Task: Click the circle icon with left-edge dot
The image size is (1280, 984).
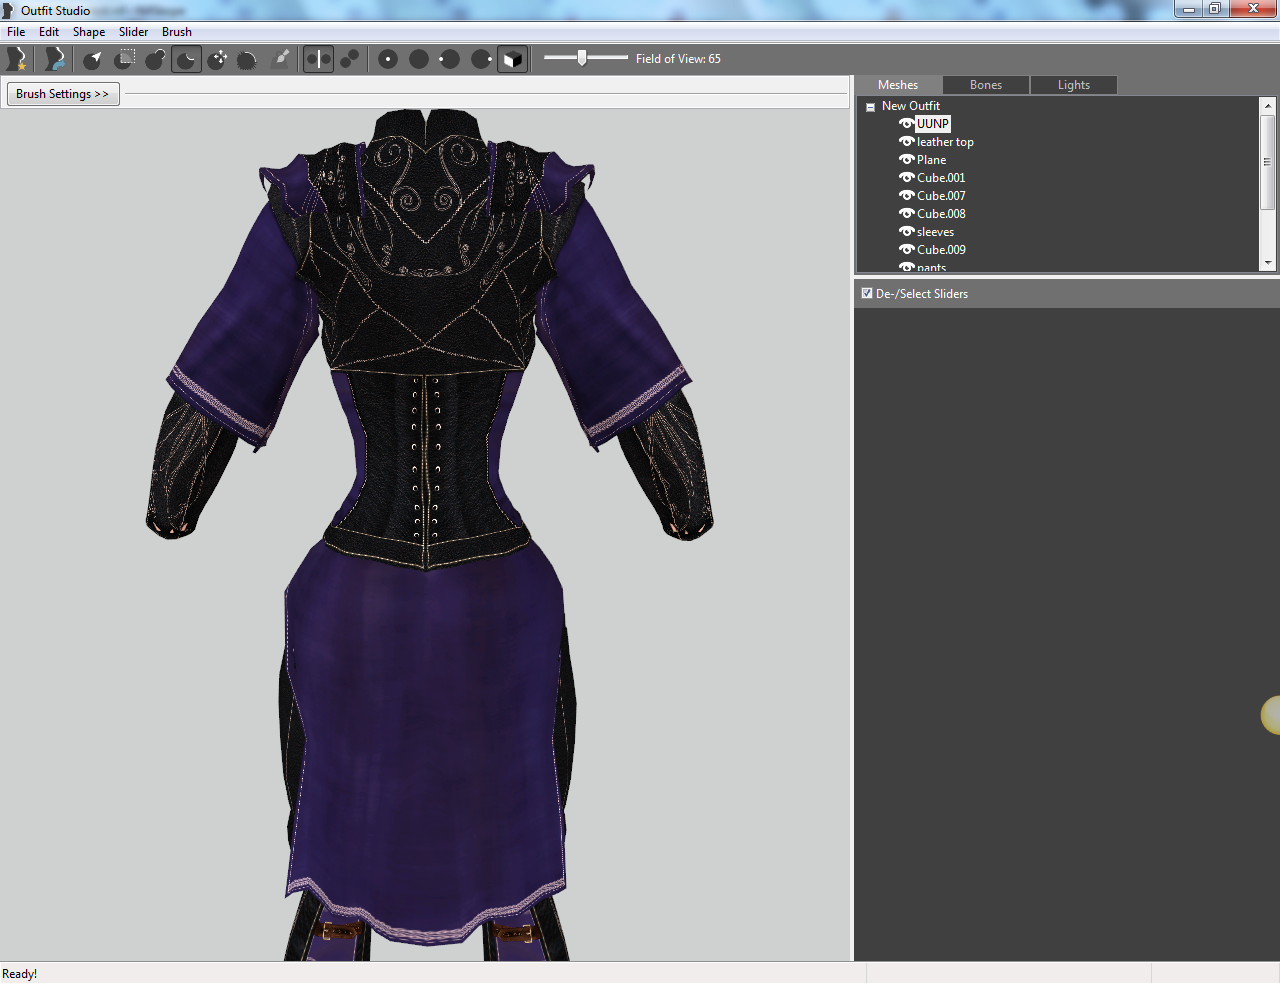Action: (450, 59)
